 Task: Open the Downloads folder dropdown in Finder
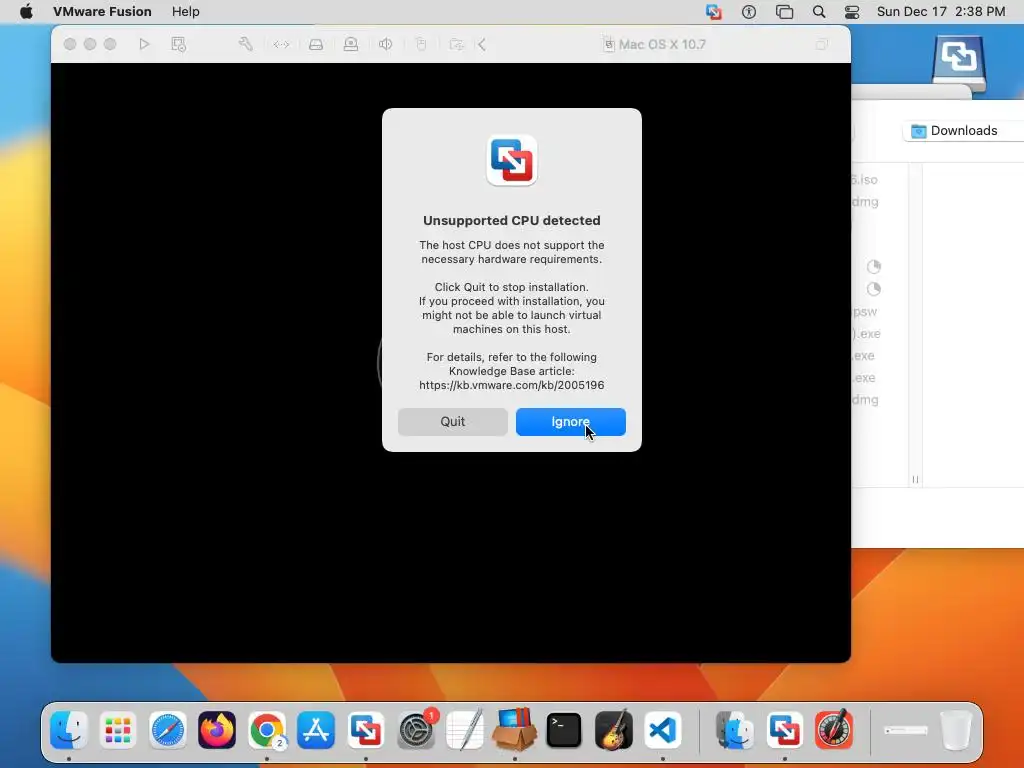point(963,131)
